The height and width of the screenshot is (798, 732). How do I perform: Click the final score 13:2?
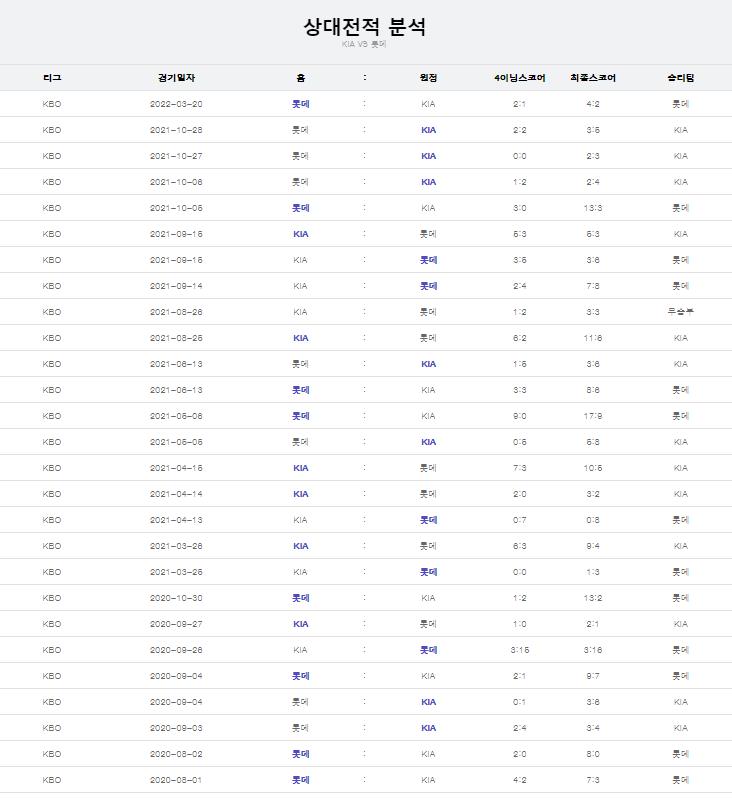point(593,598)
